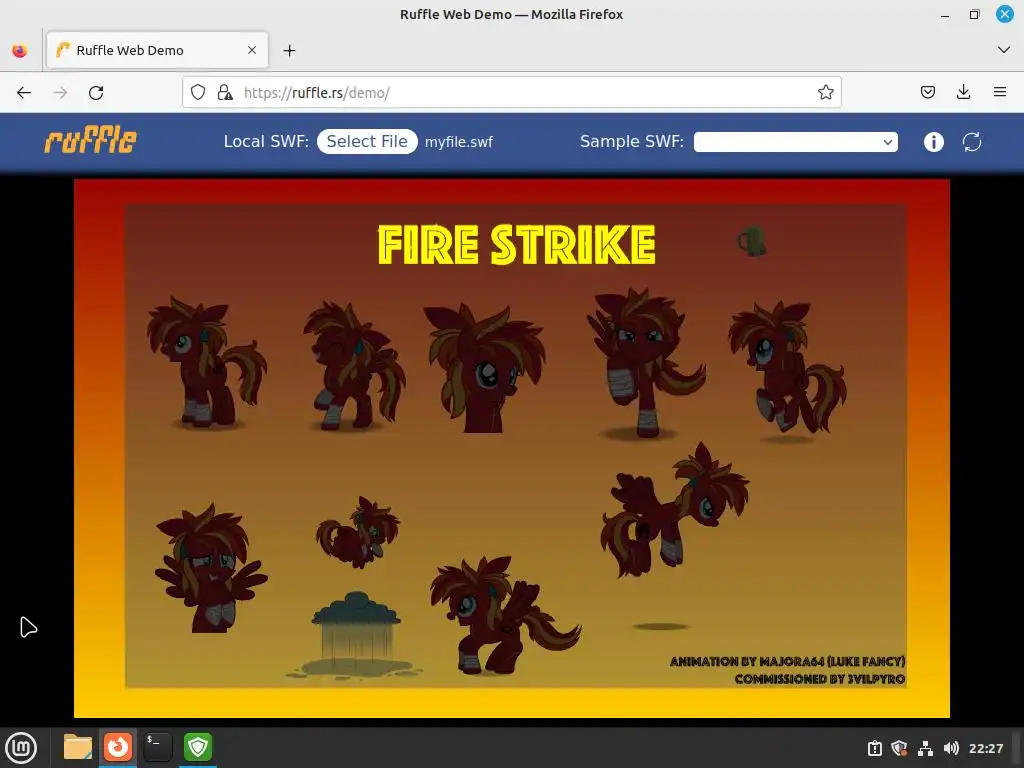Open the Firefox hamburger menu
The height and width of the screenshot is (768, 1024).
pyautogui.click(x=999, y=92)
